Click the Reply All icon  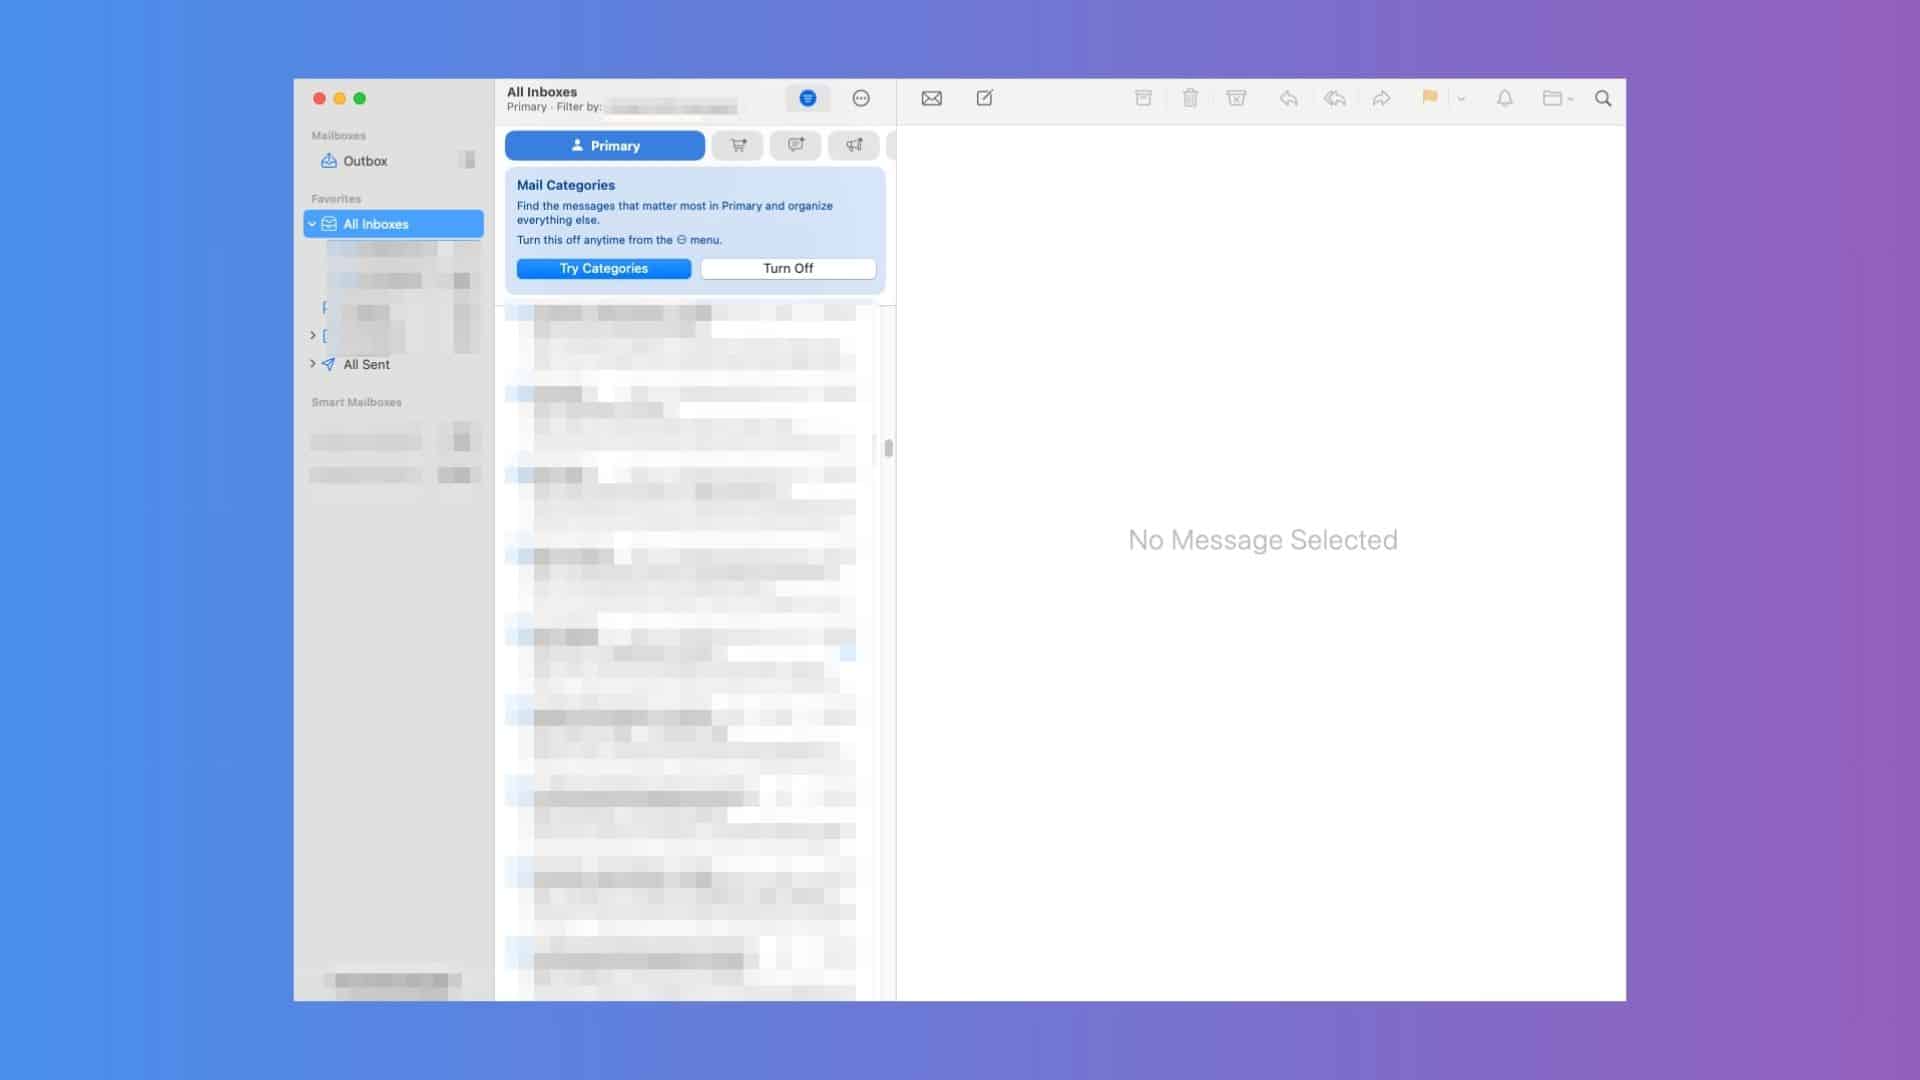click(x=1334, y=98)
